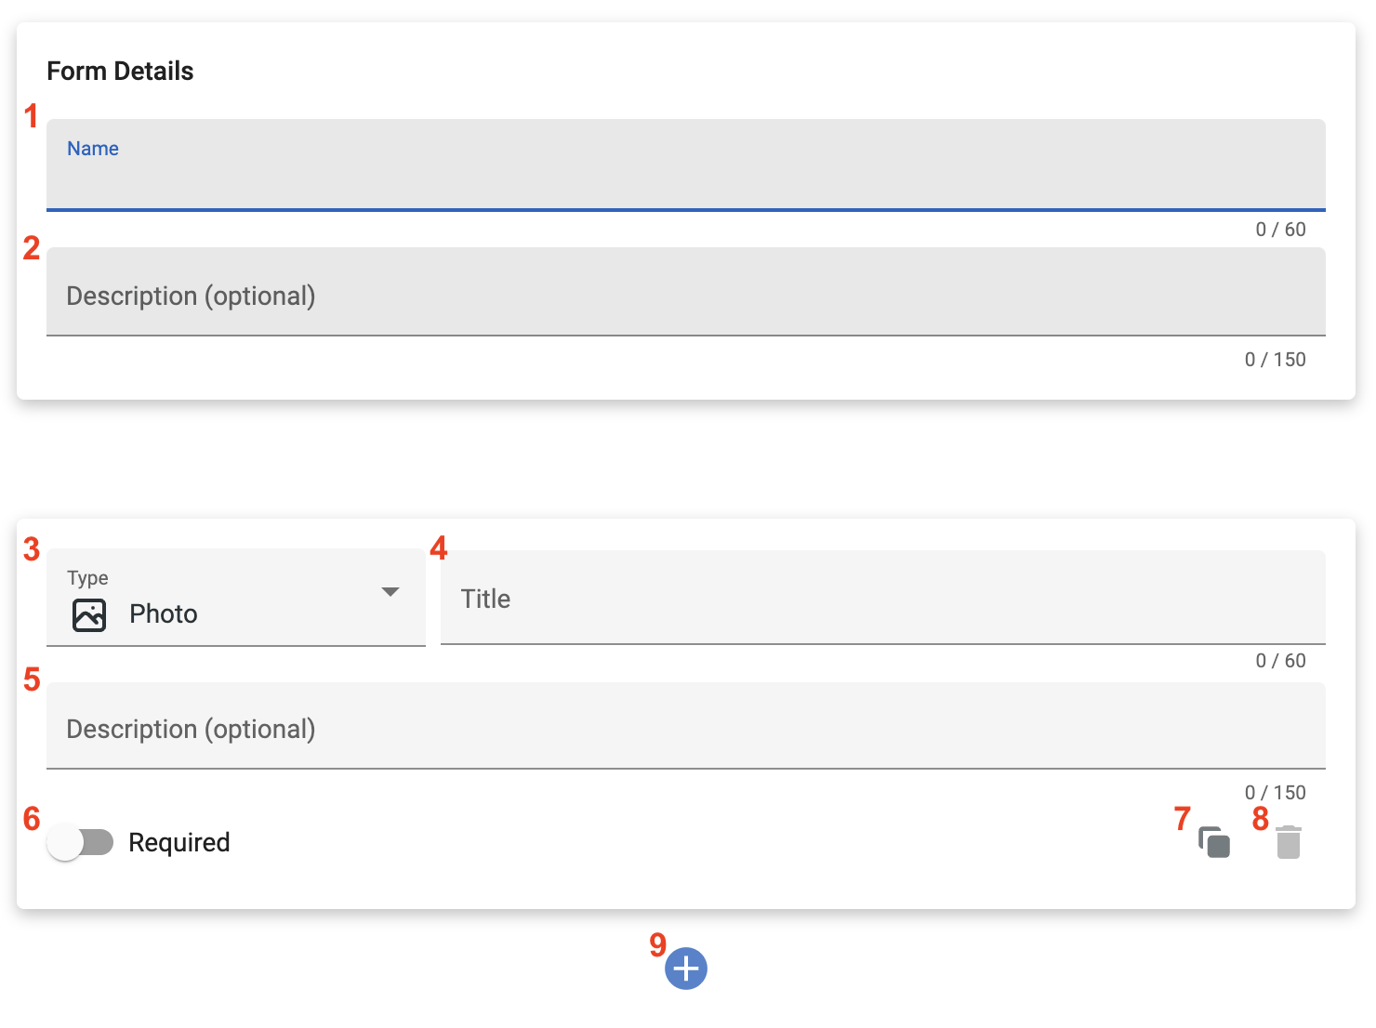
Task: Select the copy icon beside the trash icon
Action: tap(1214, 843)
